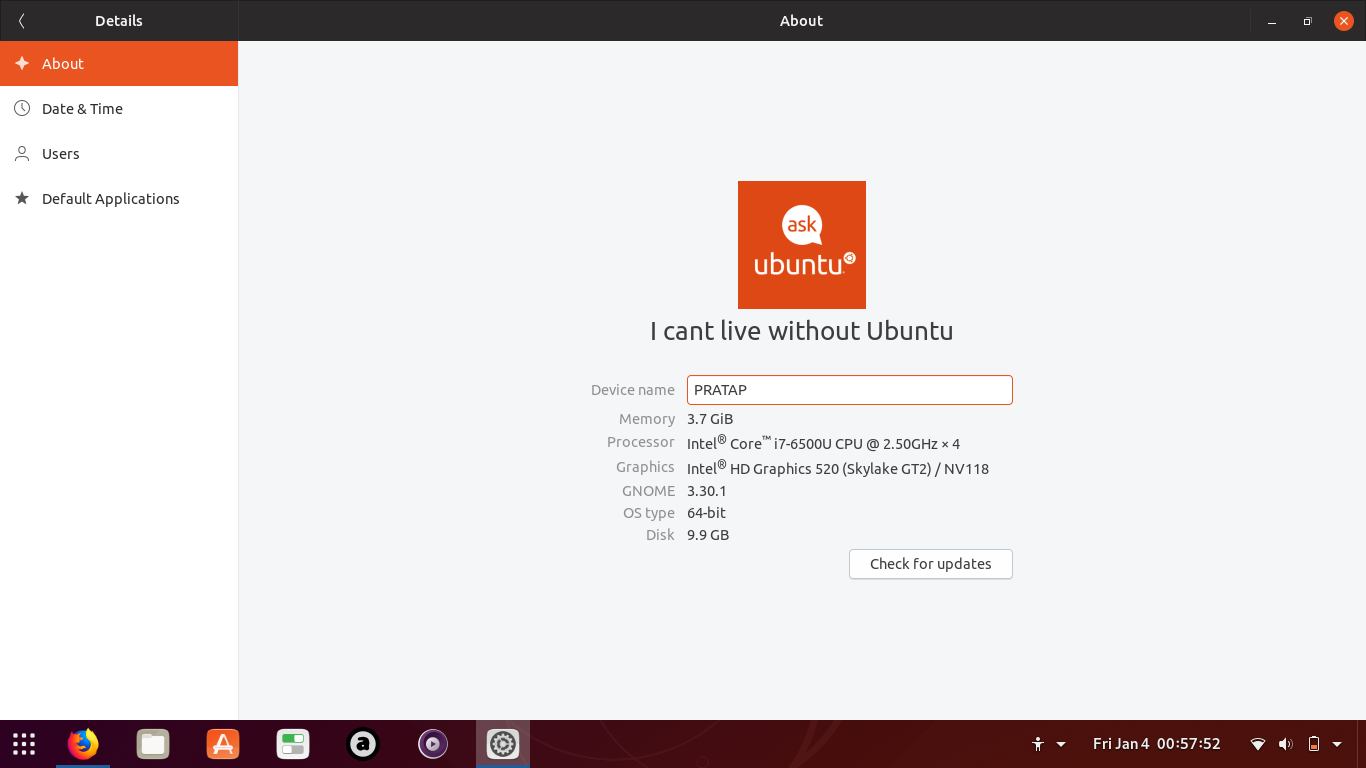Image resolution: width=1366 pixels, height=768 pixels.
Task: Open the Users settings panel
Action: (60, 153)
